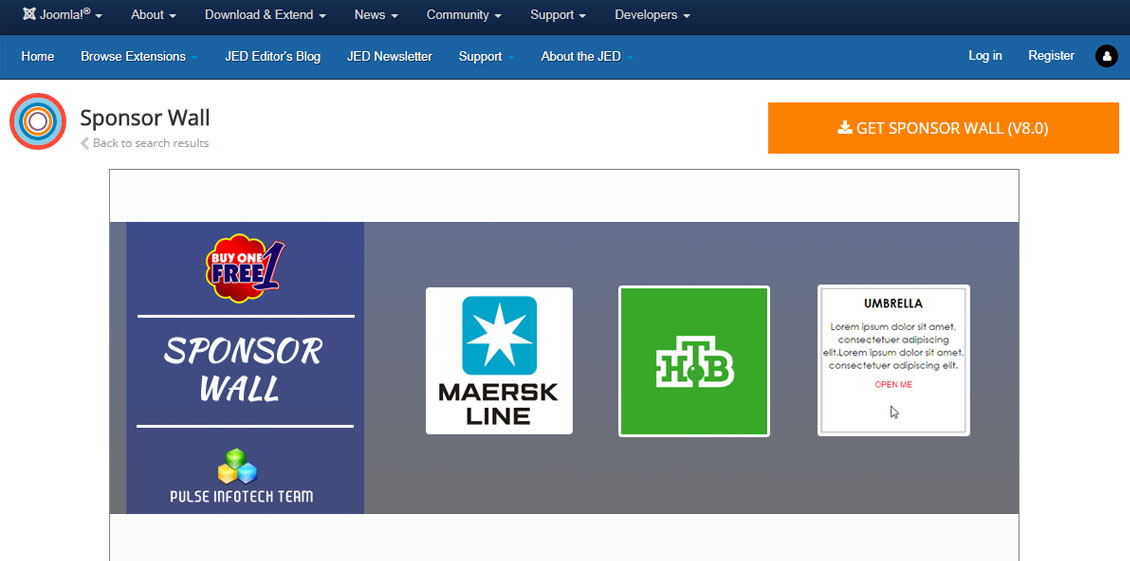
Task: Expand Browse Extensions menu
Action: click(x=139, y=56)
